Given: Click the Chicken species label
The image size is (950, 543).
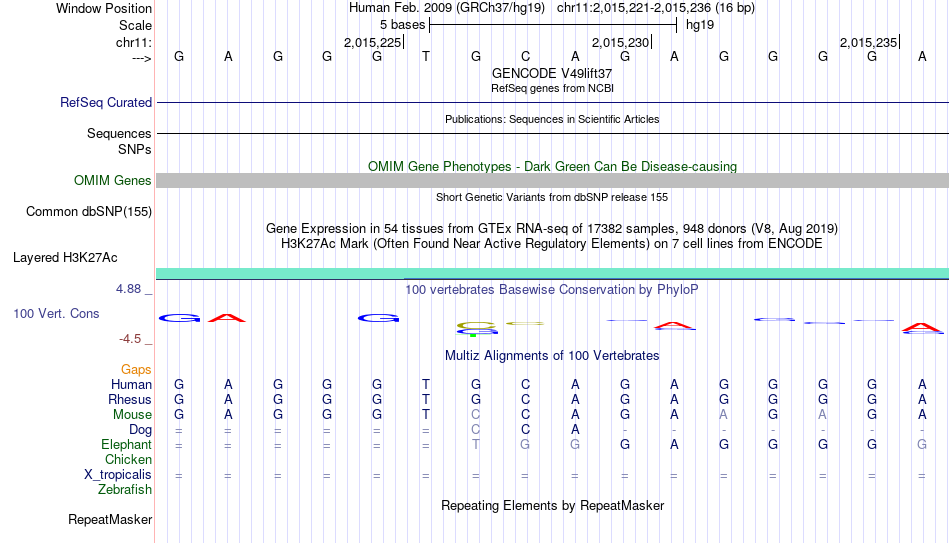Looking at the screenshot, I should 128,459.
